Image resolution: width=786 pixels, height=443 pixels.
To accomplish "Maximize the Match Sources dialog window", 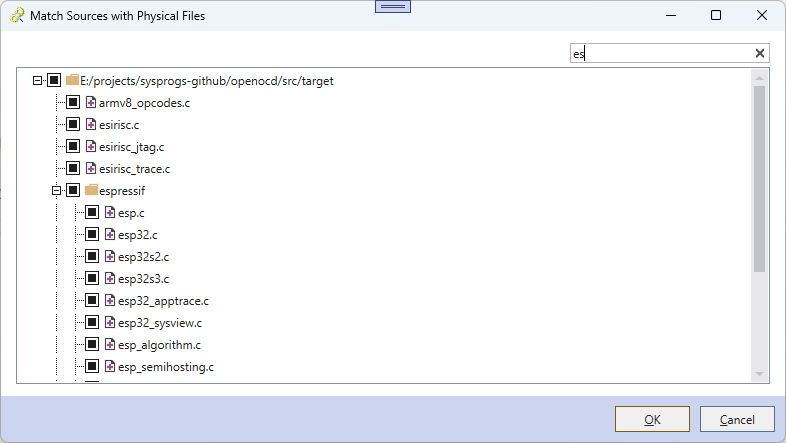I will (716, 16).
